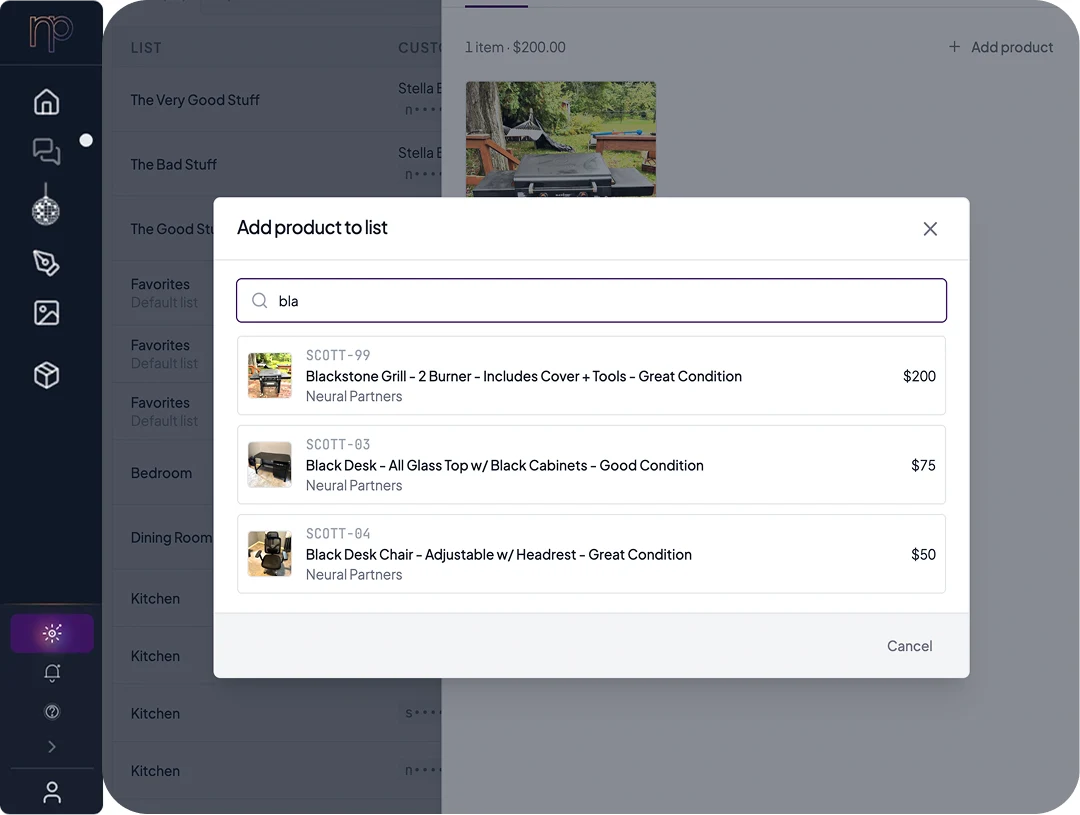Click the Cancel button in the dialog

pos(909,646)
